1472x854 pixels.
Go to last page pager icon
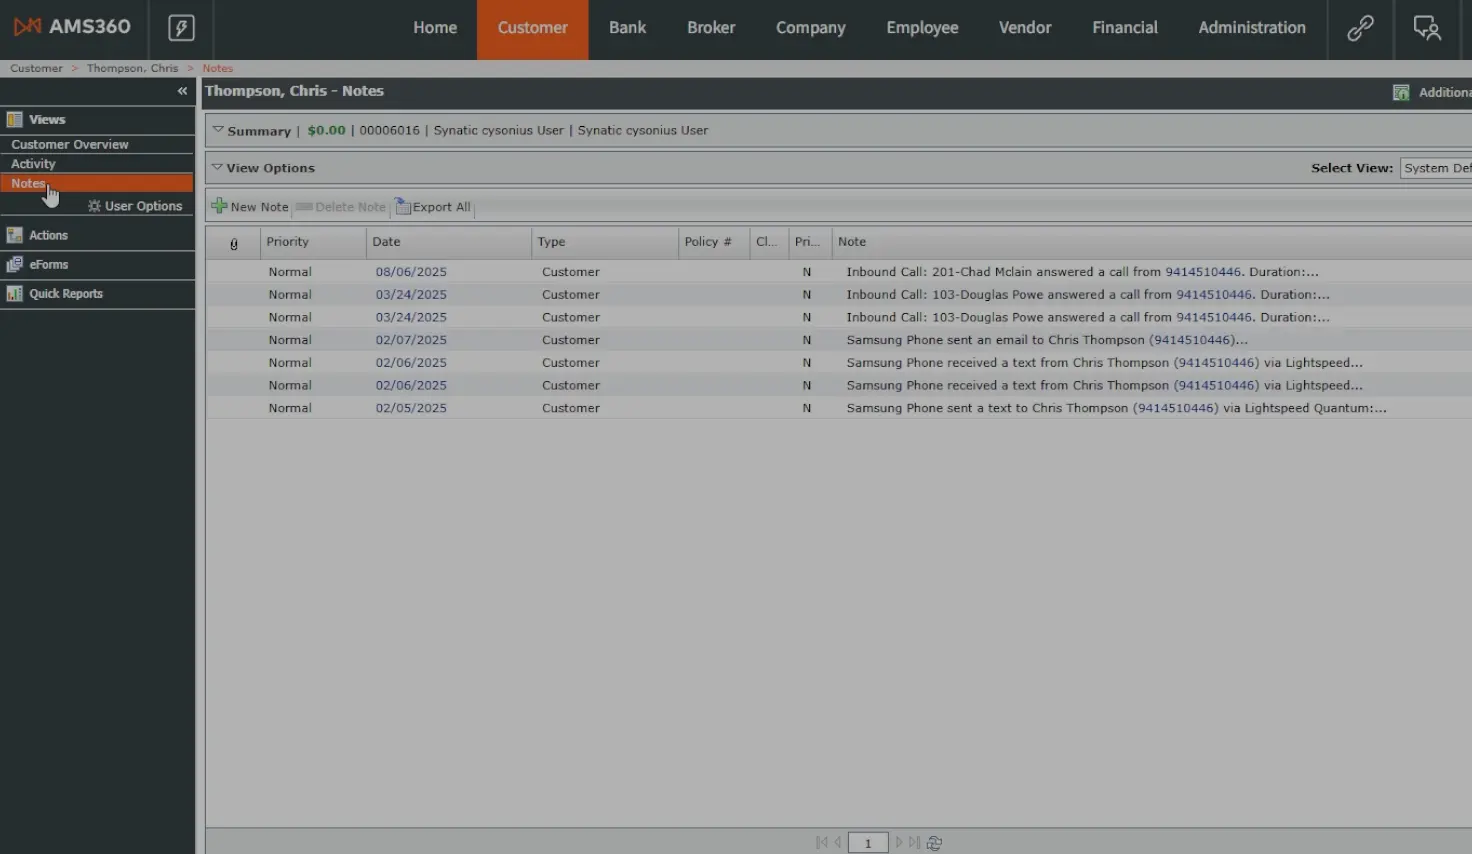(914, 843)
